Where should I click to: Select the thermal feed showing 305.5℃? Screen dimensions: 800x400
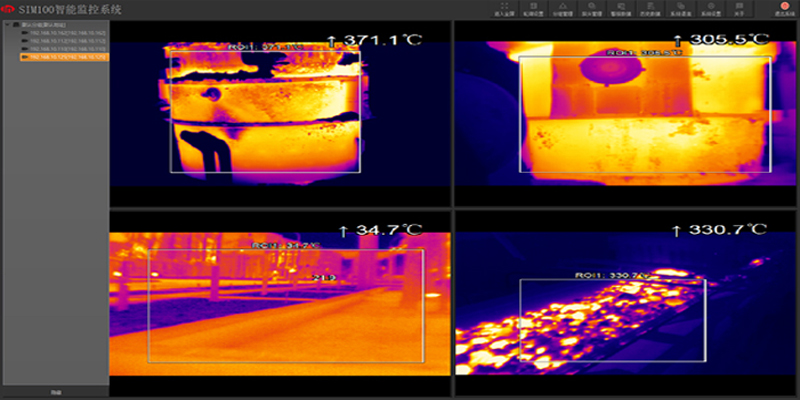coord(625,113)
